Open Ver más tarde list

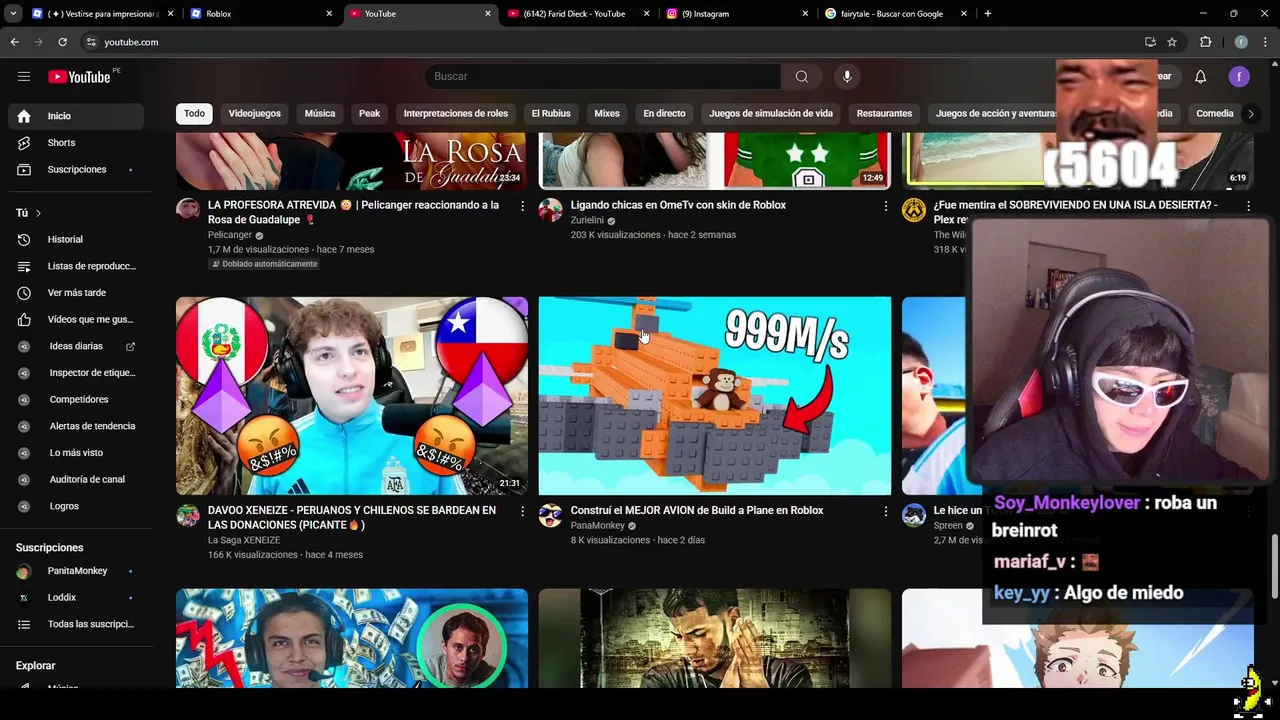point(76,292)
